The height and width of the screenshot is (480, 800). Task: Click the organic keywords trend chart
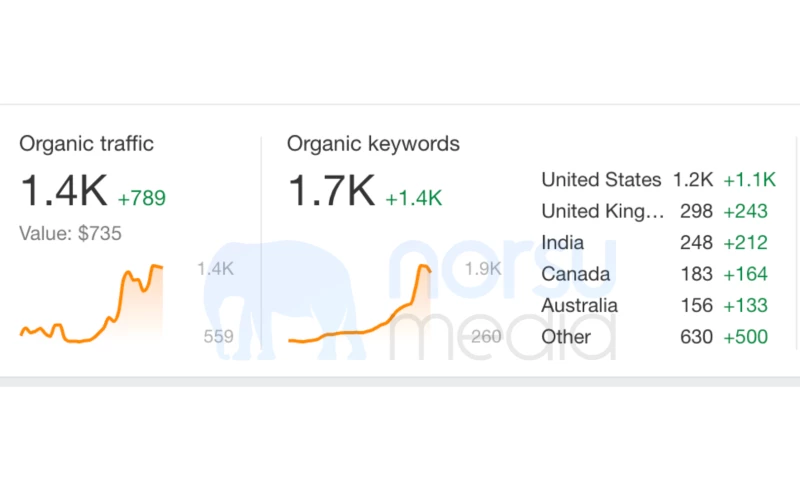(360, 305)
